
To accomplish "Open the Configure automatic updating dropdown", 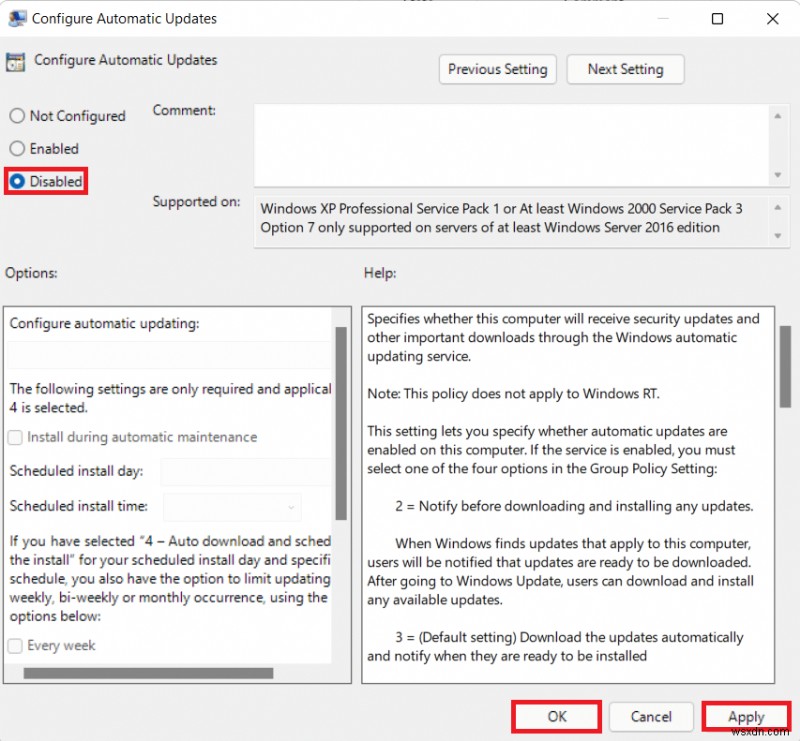I will pyautogui.click(x=170, y=355).
